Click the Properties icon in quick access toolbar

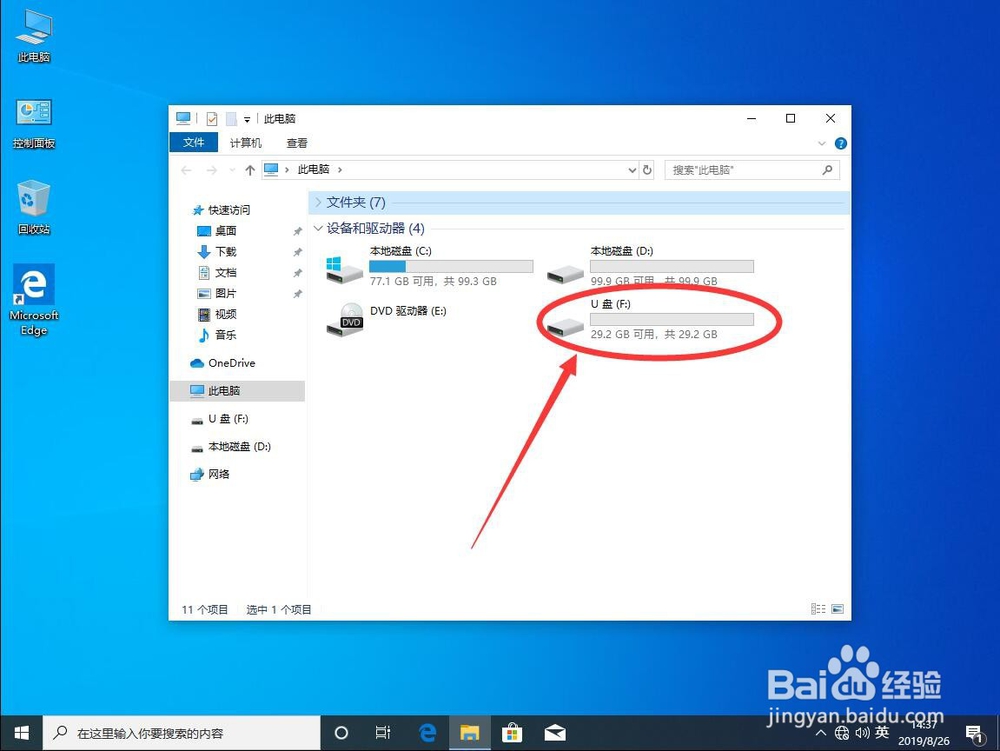pos(212,119)
